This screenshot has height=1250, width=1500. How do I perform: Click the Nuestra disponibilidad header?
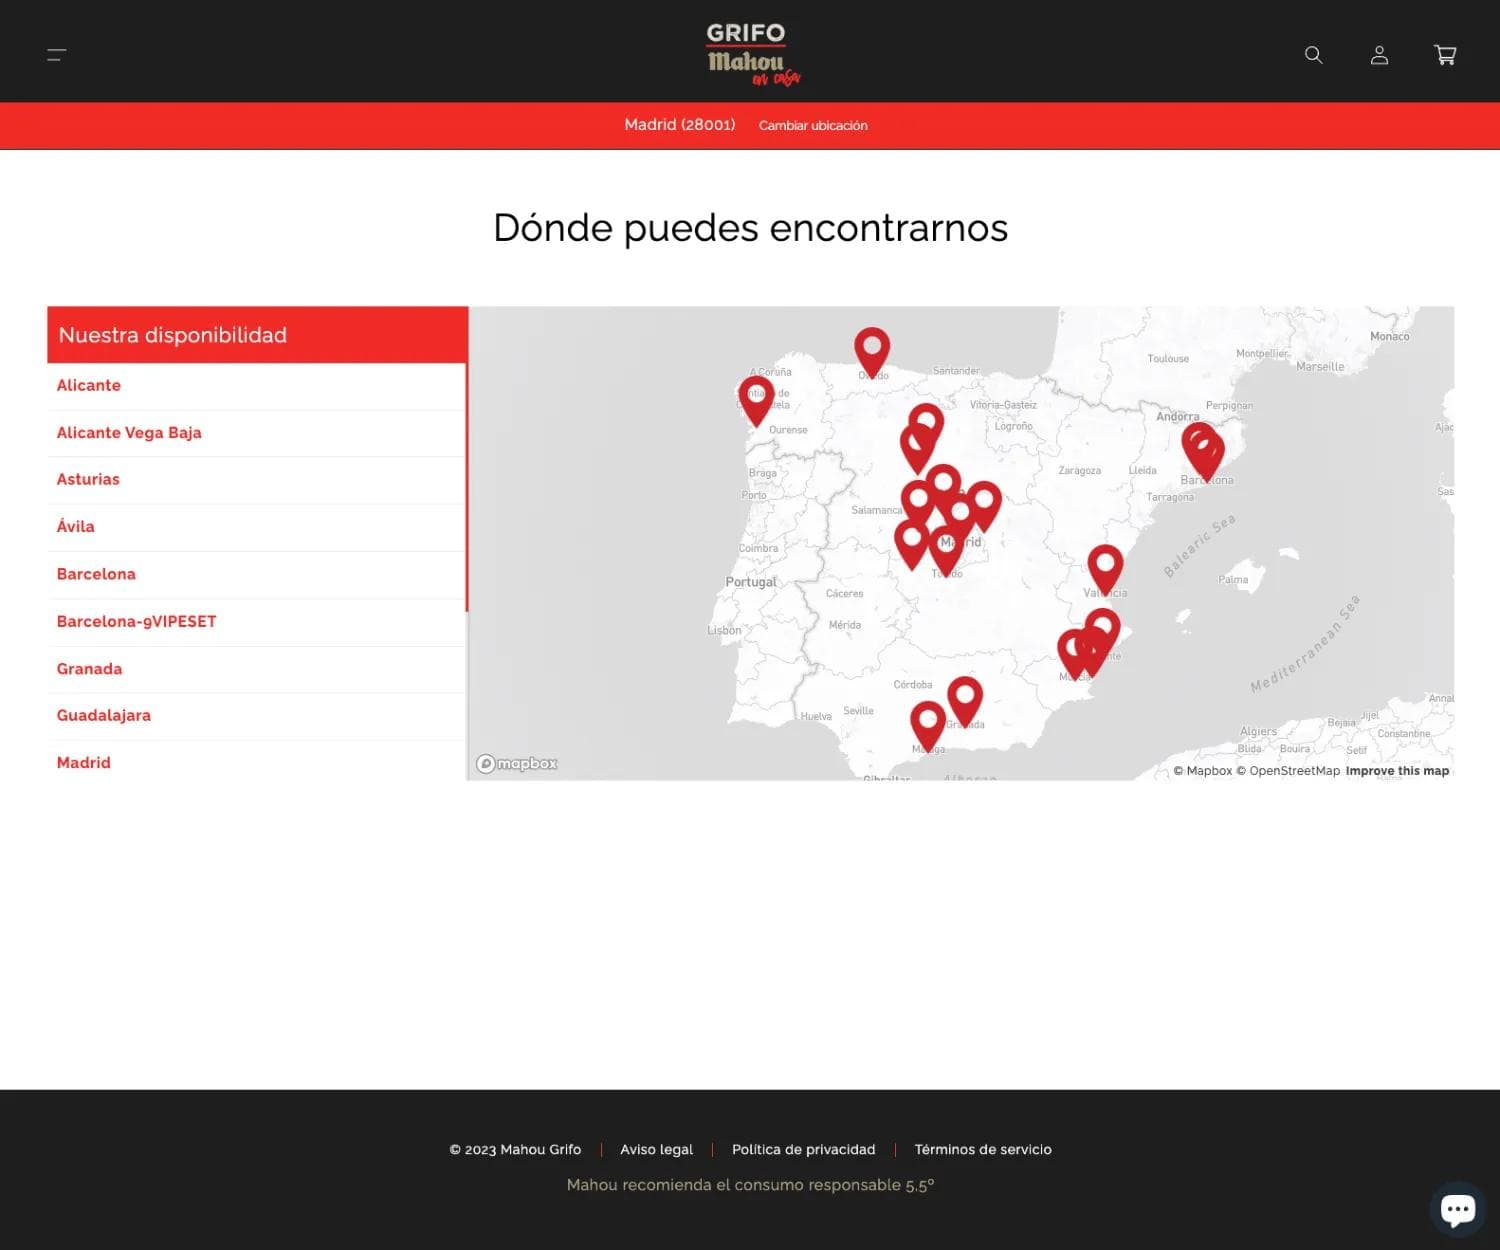tap(172, 335)
